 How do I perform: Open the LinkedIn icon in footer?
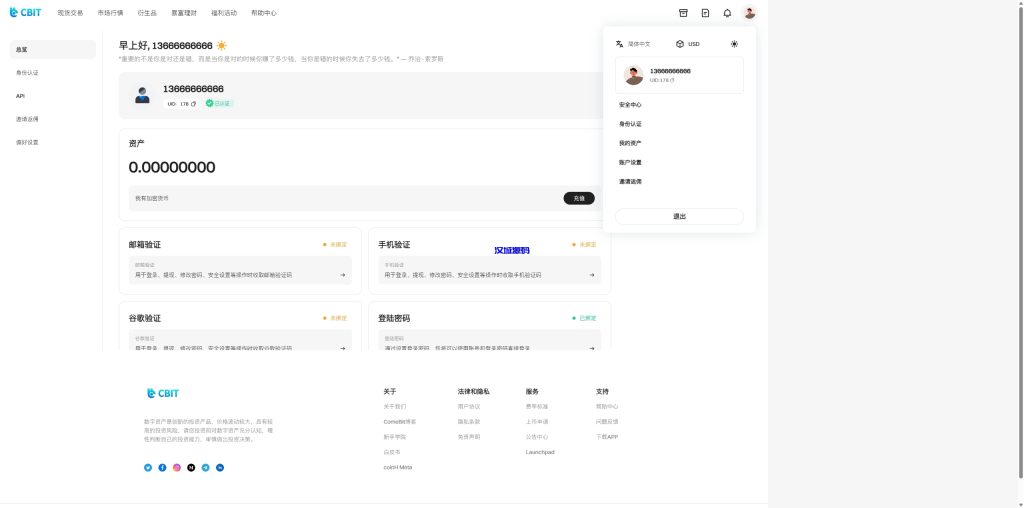tap(219, 468)
